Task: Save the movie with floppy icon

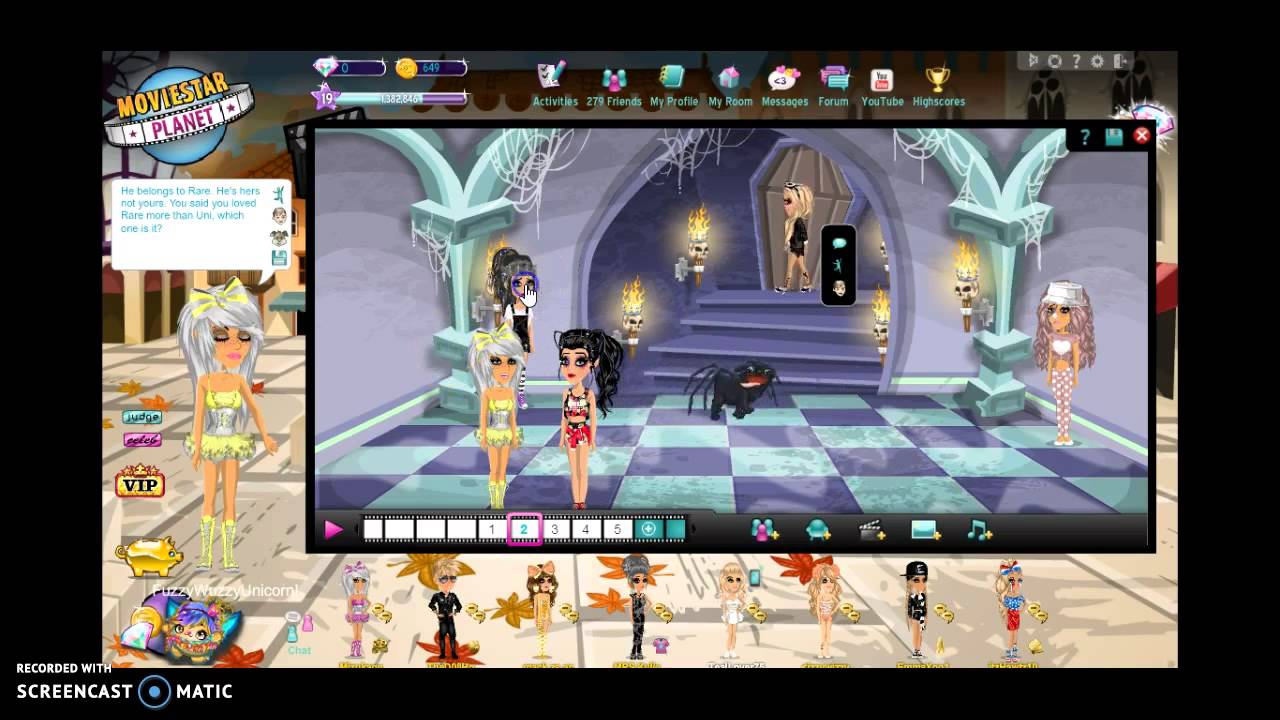Action: (1113, 137)
